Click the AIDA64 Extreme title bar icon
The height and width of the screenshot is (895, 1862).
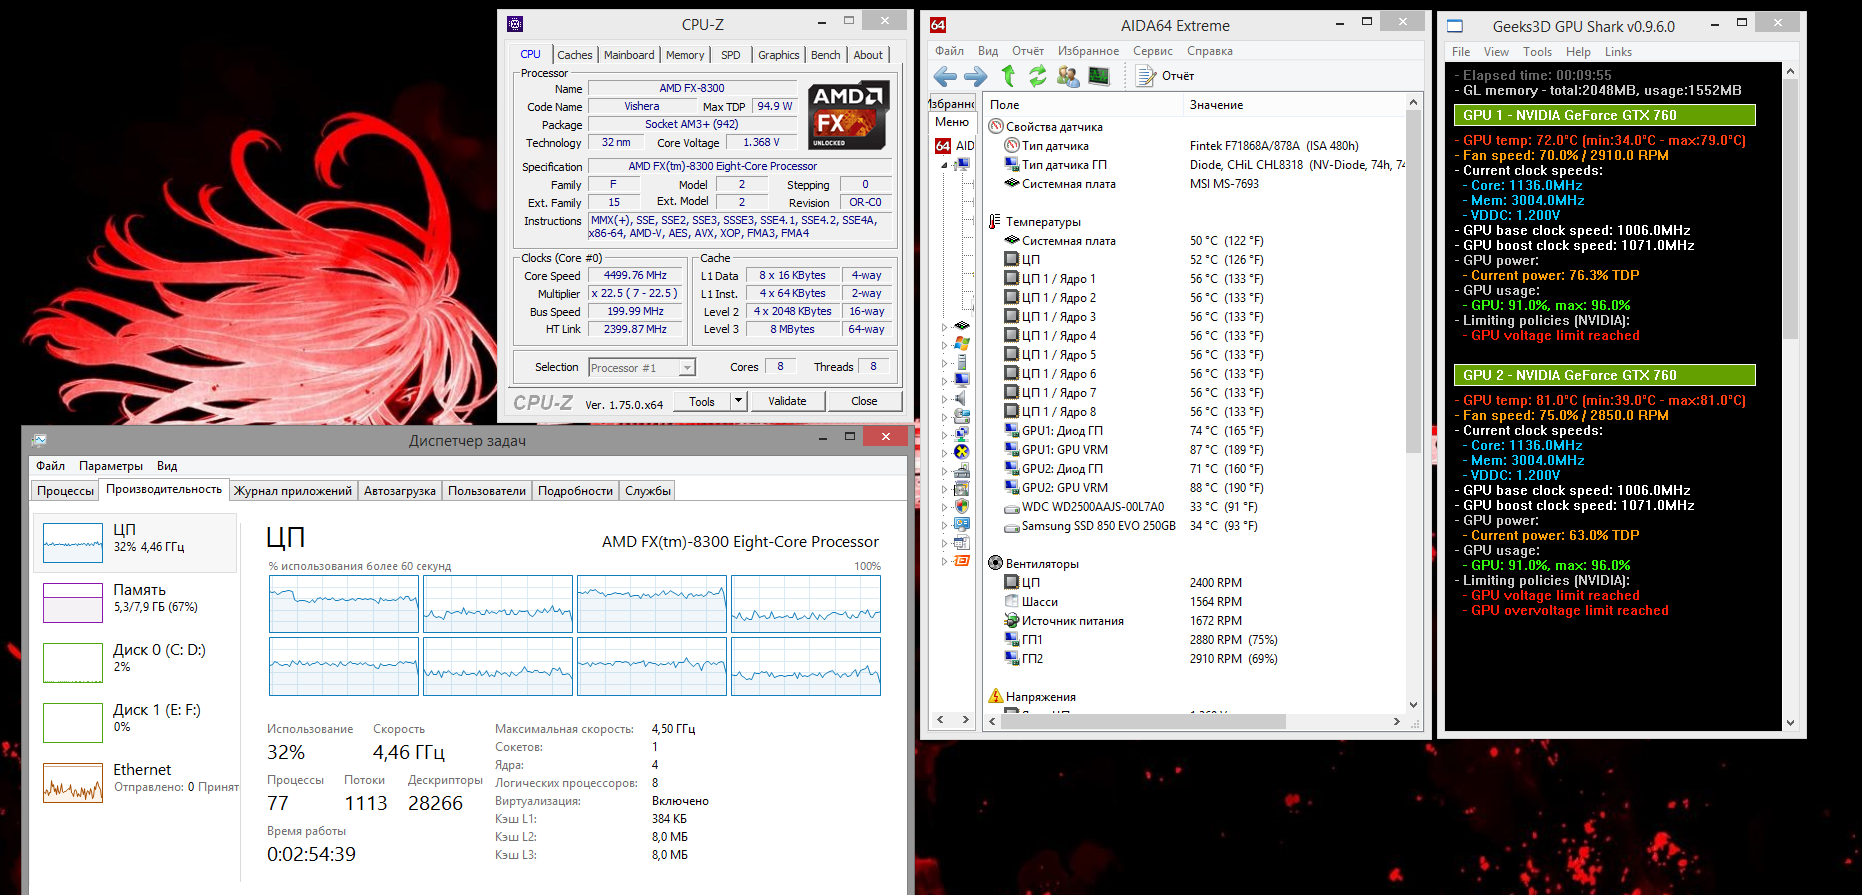coord(938,25)
